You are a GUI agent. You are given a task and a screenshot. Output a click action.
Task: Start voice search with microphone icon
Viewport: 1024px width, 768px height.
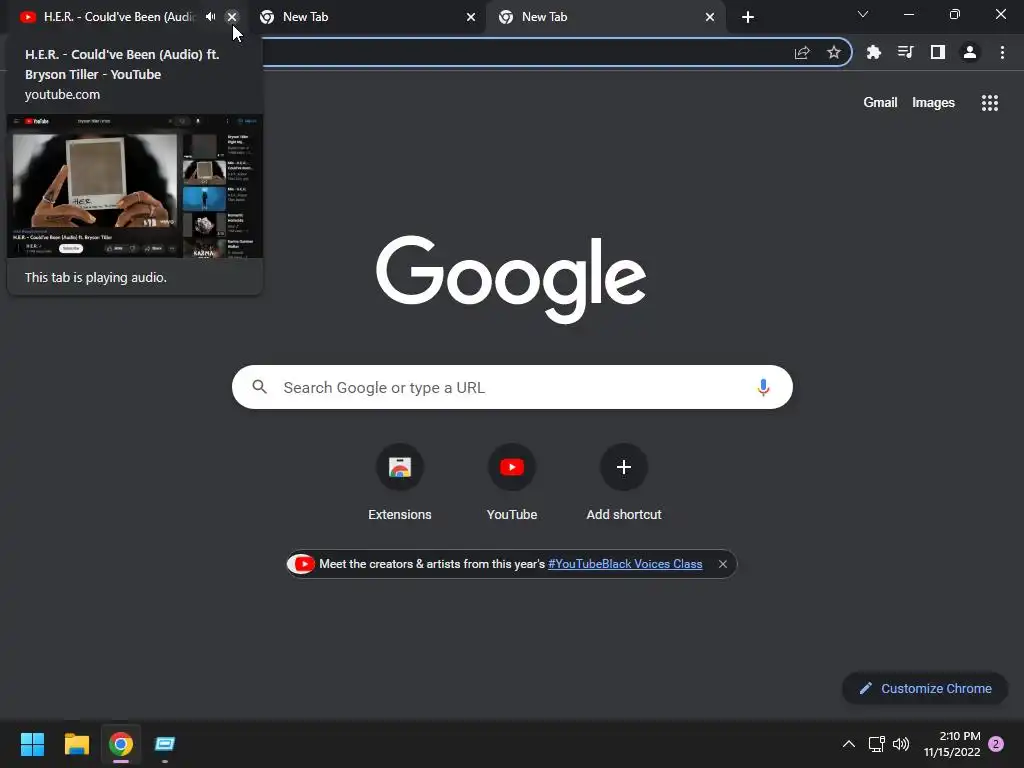click(x=763, y=387)
